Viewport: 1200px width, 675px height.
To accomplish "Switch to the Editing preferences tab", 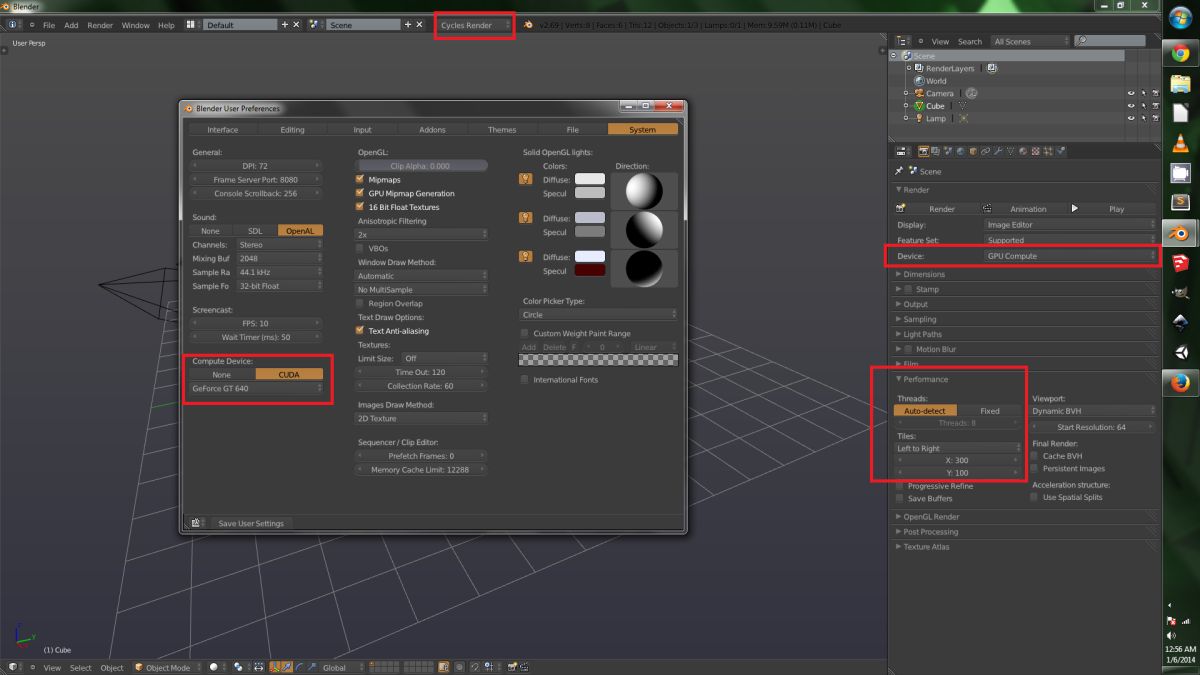I will [292, 130].
